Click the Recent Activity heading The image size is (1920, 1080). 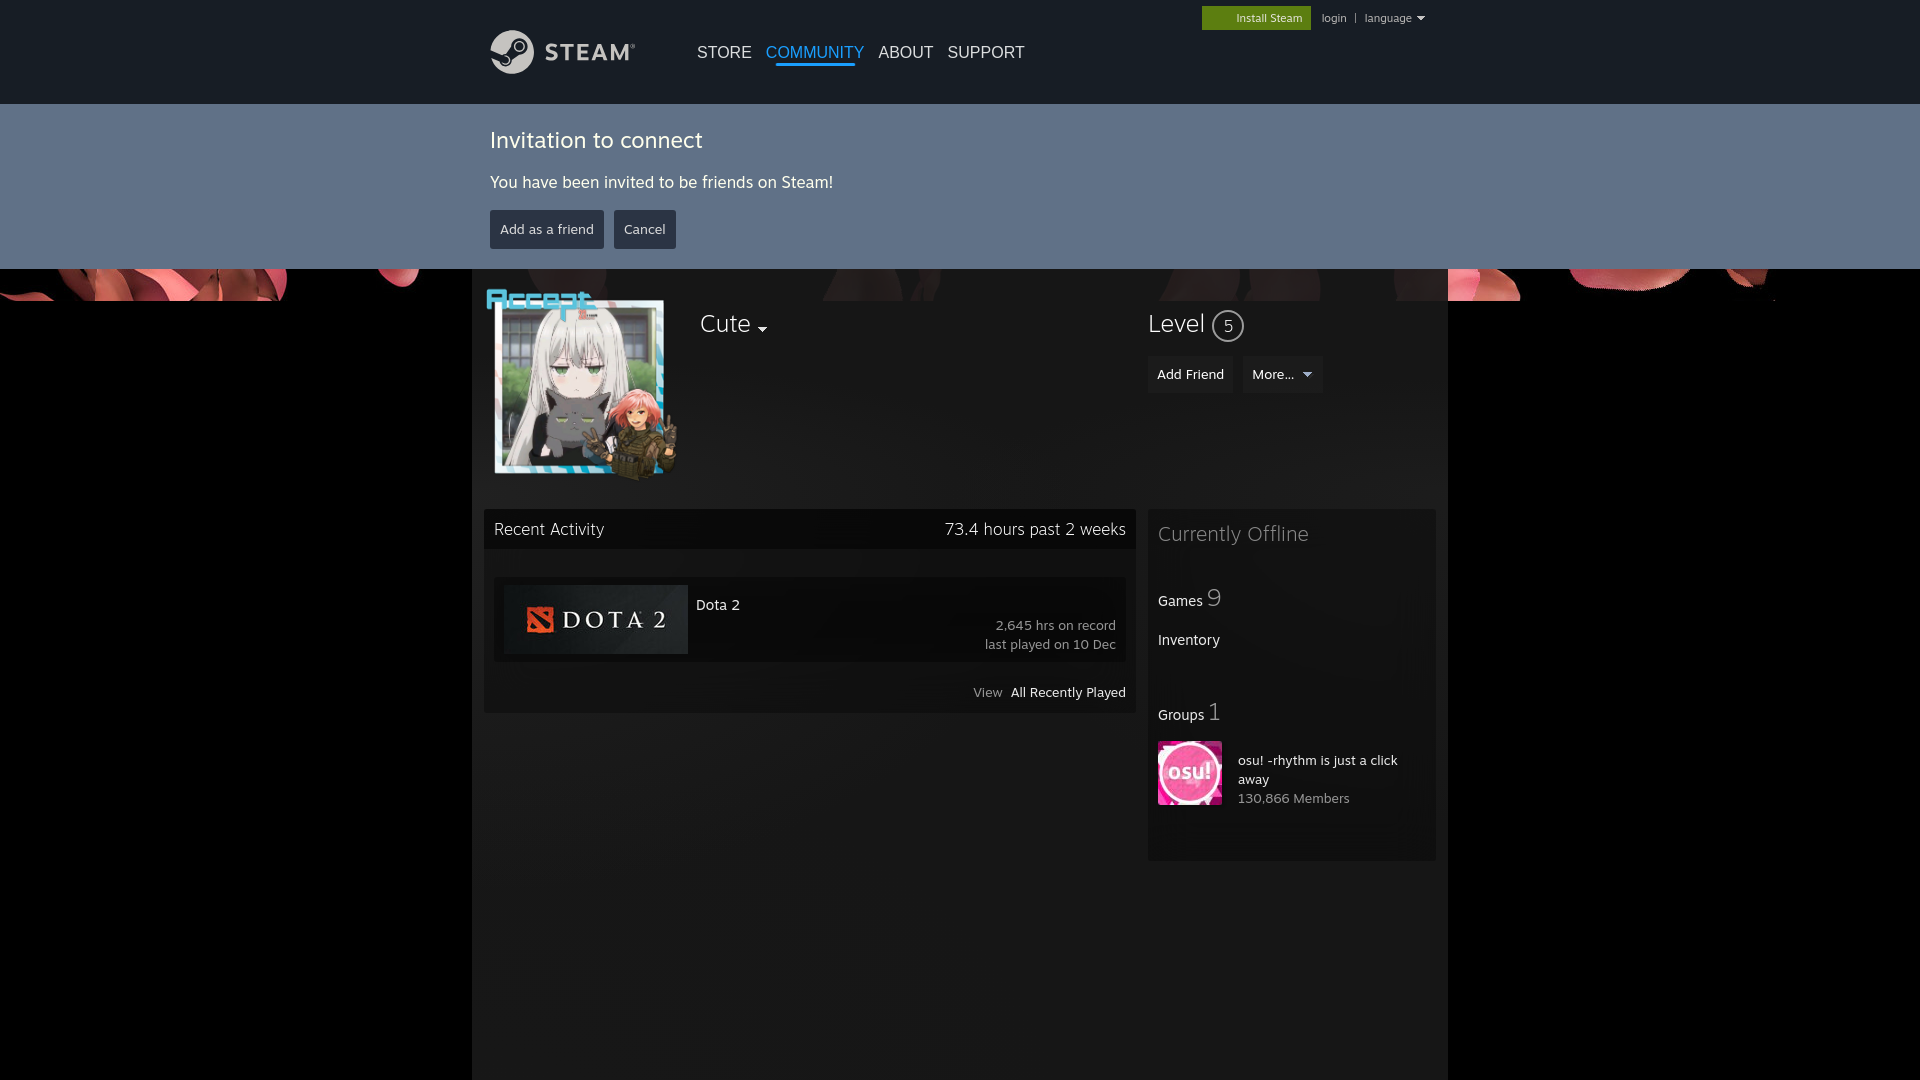point(549,529)
